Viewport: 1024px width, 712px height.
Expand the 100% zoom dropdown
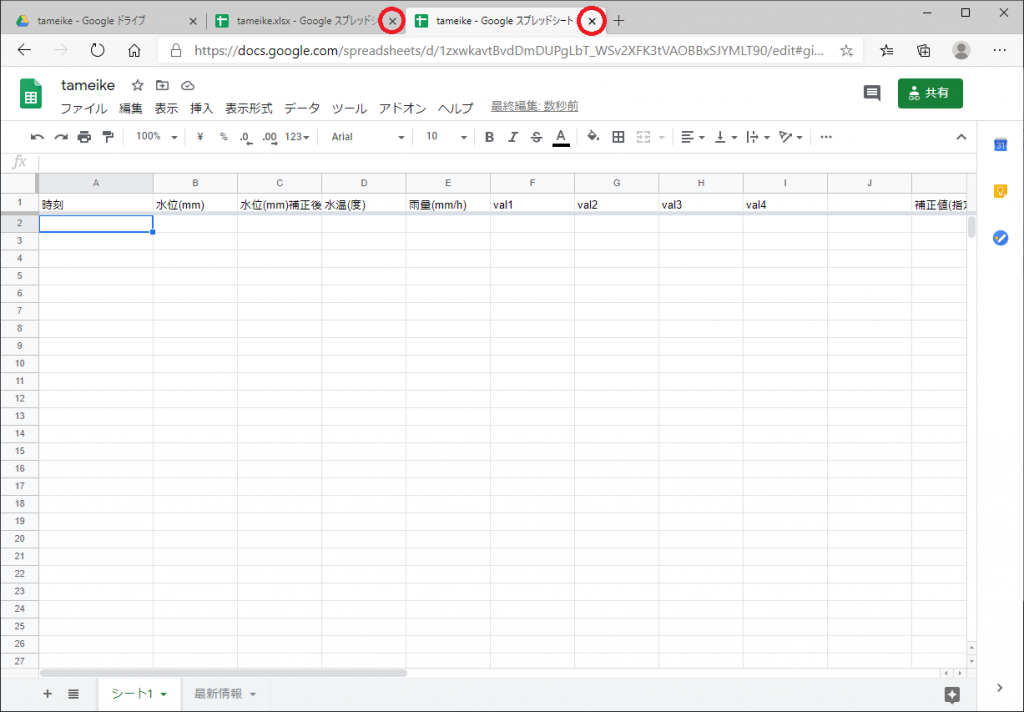157,137
